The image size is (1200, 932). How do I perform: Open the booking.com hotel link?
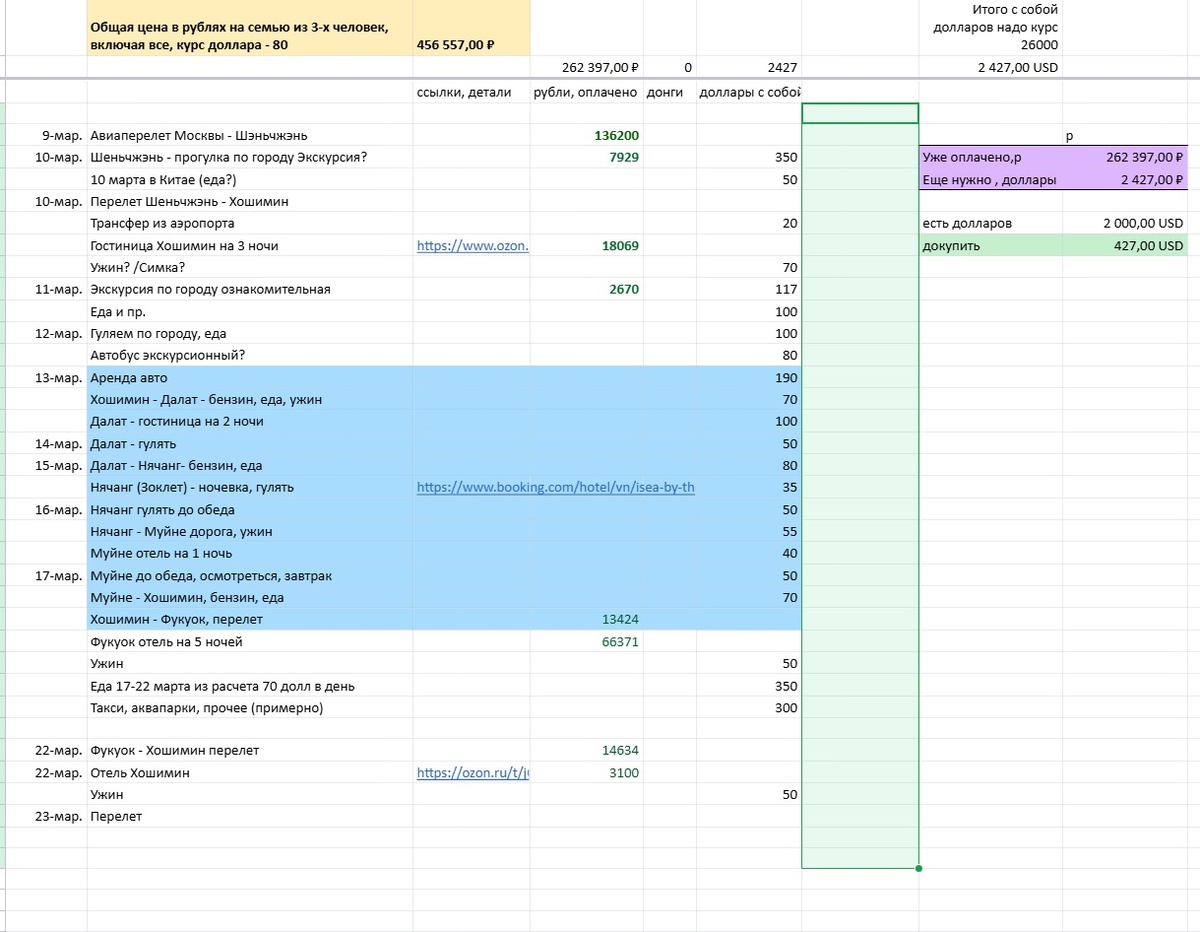[555, 488]
